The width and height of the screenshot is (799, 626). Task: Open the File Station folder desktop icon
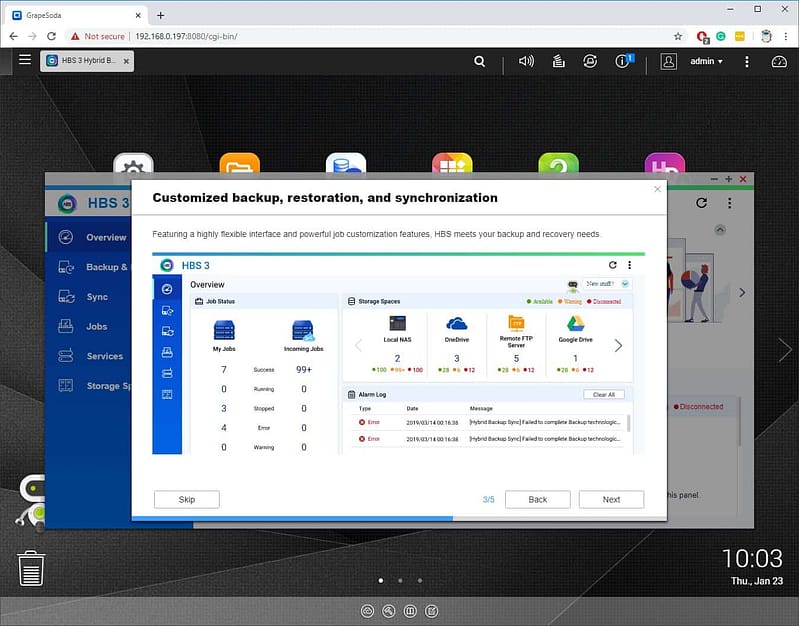[x=239, y=163]
